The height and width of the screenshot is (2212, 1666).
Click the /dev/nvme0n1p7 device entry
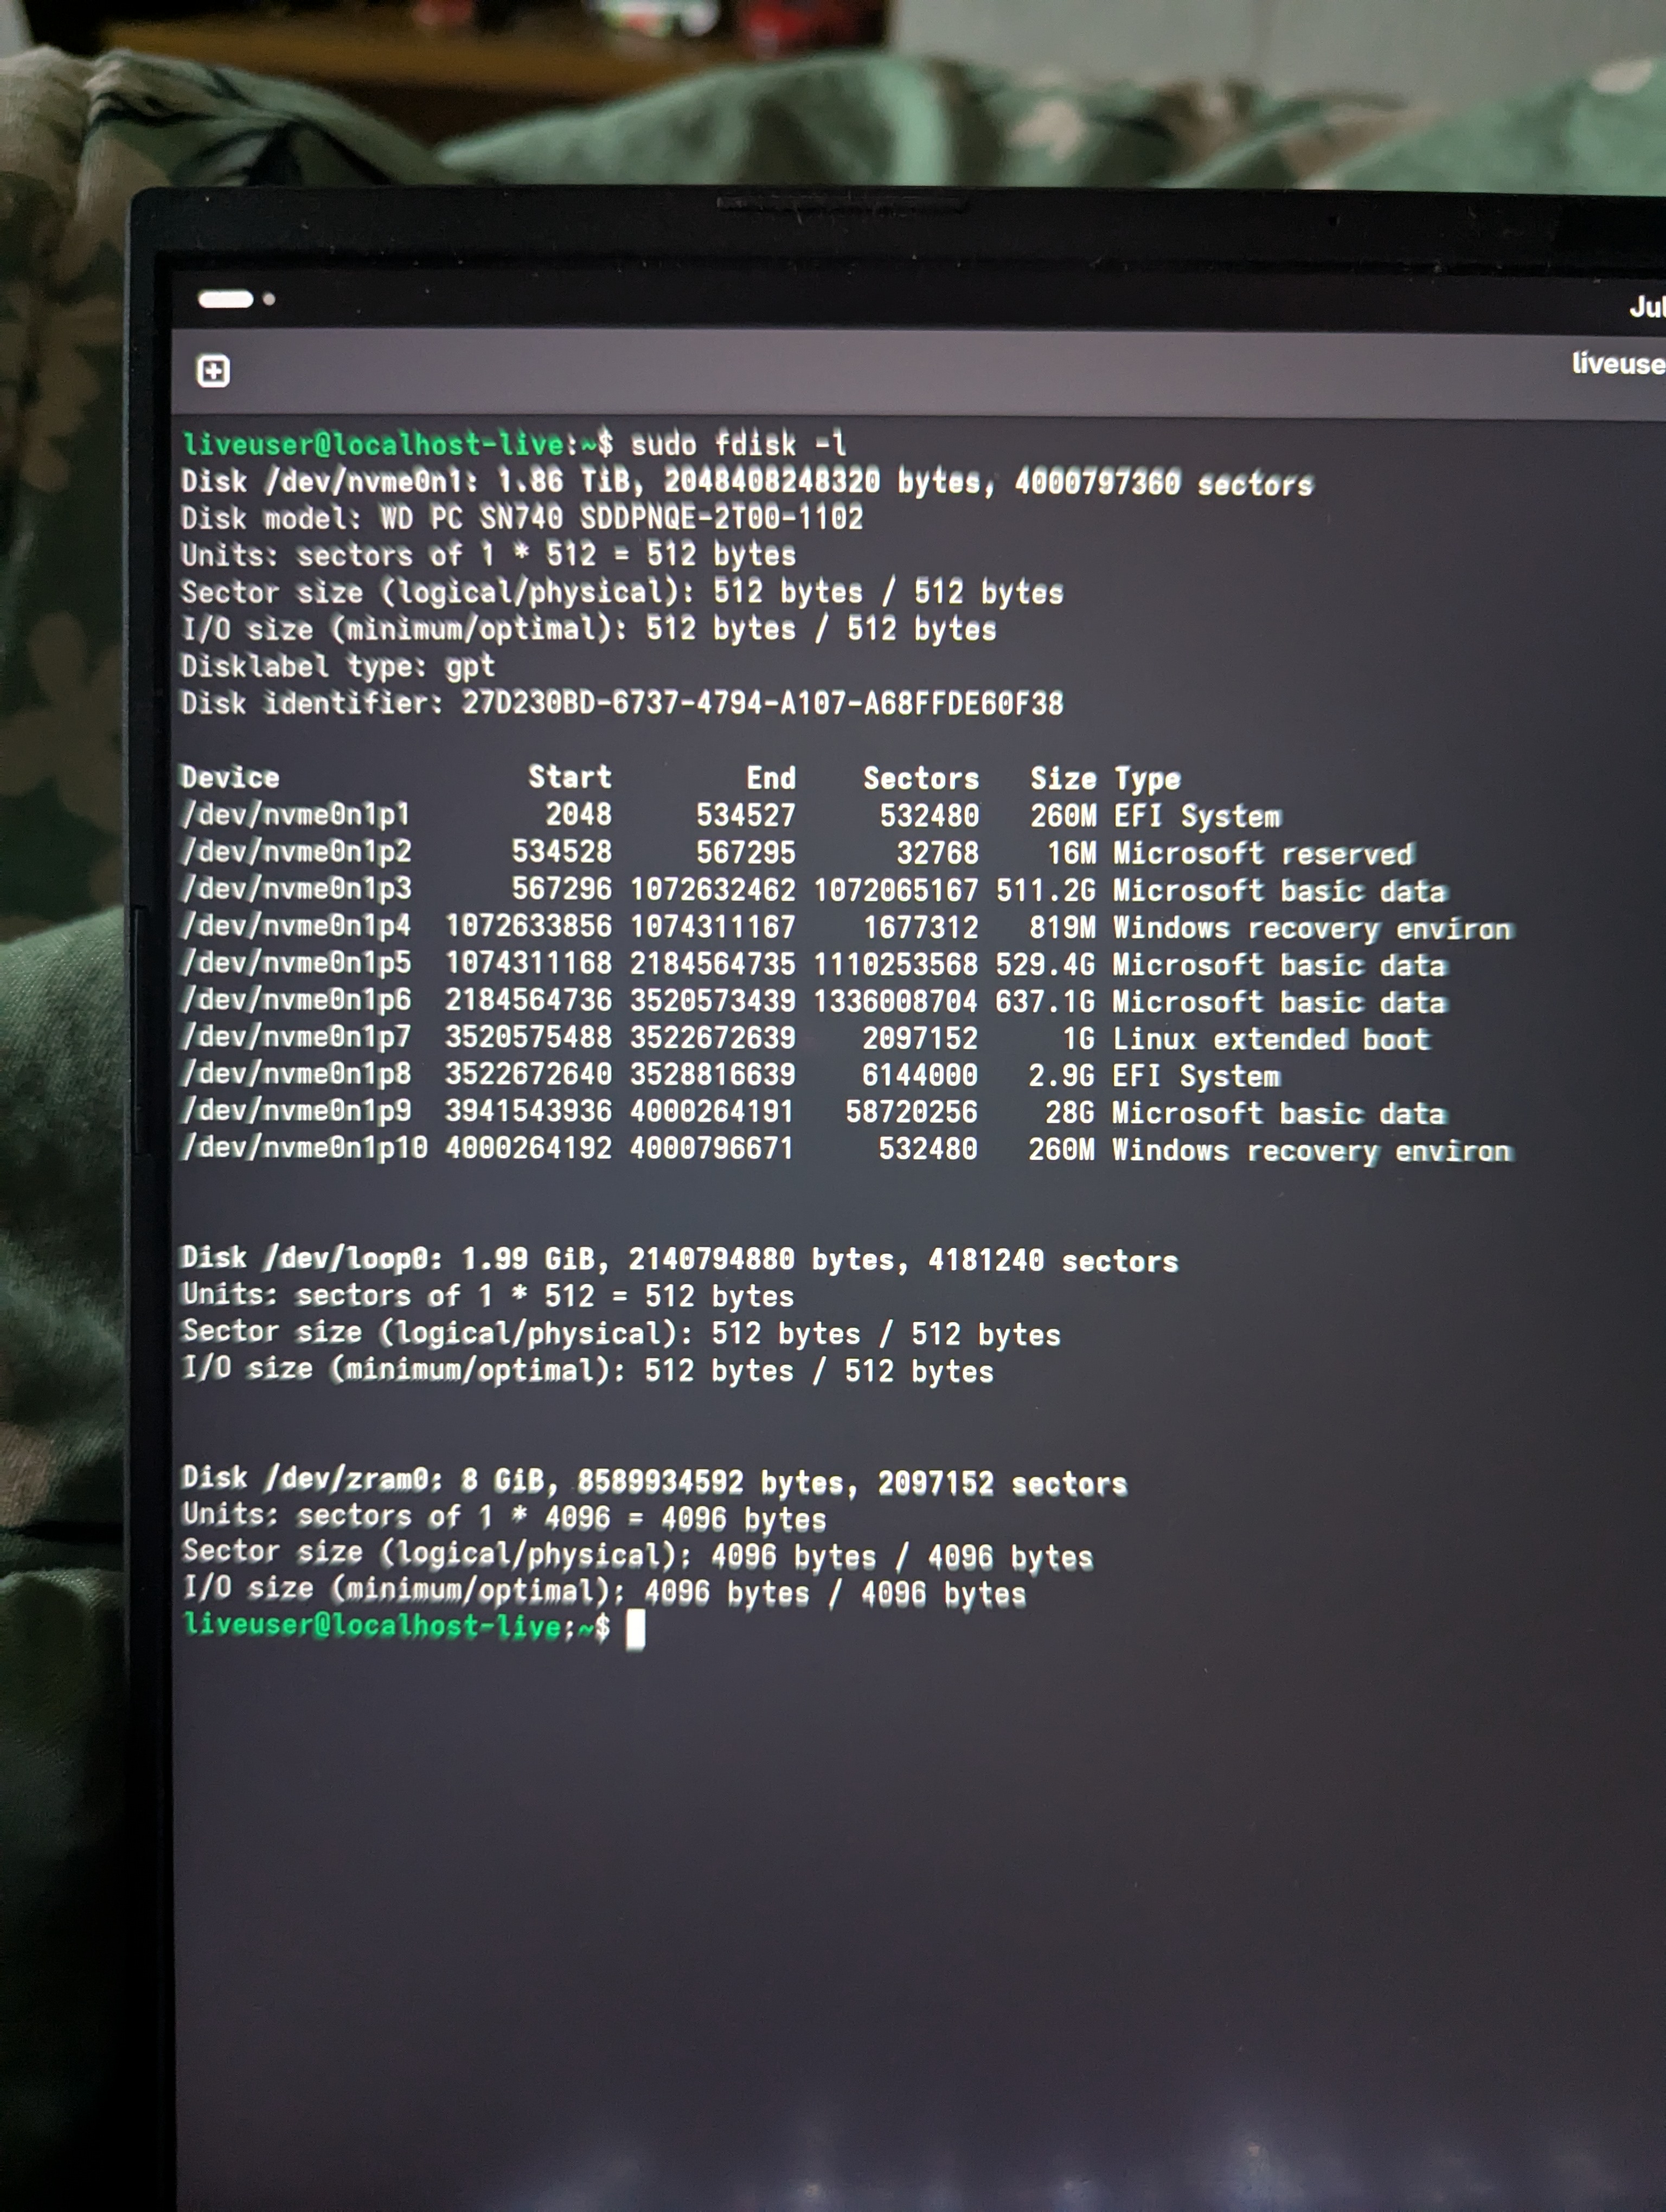pyautogui.click(x=296, y=1036)
